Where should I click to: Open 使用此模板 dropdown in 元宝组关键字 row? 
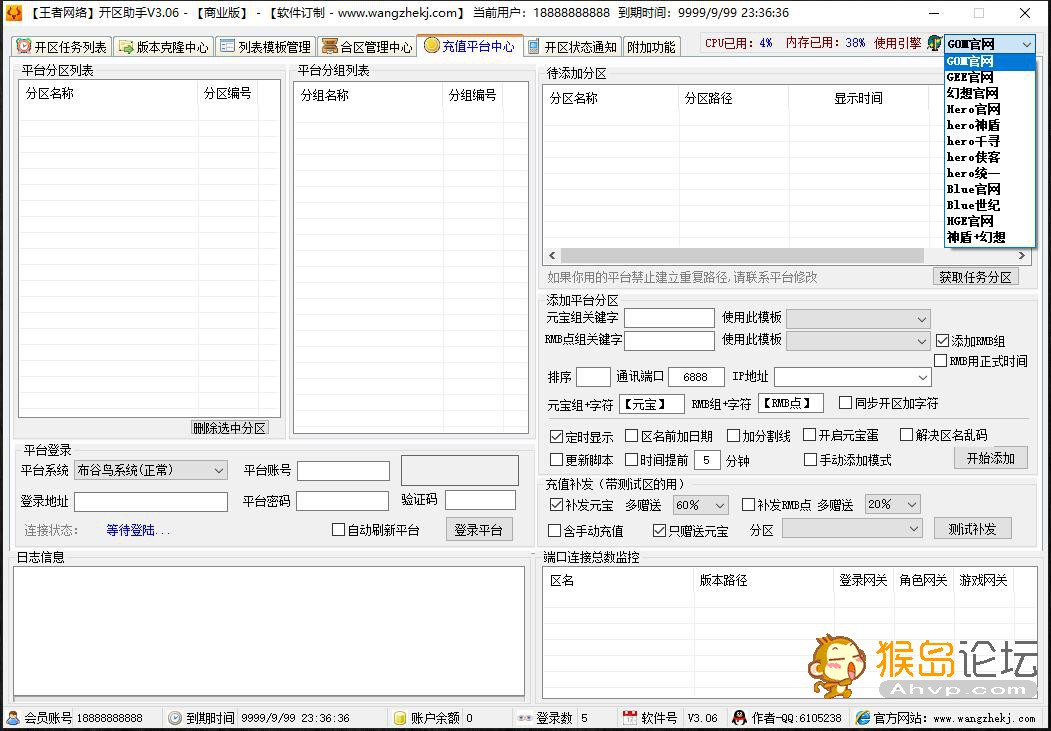click(x=858, y=319)
